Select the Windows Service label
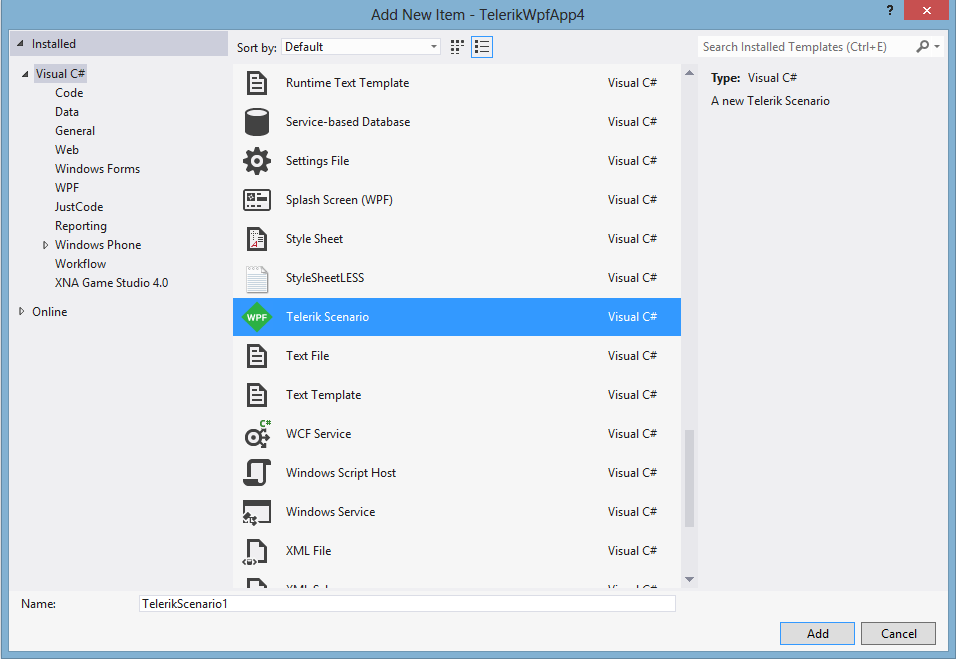 [330, 512]
